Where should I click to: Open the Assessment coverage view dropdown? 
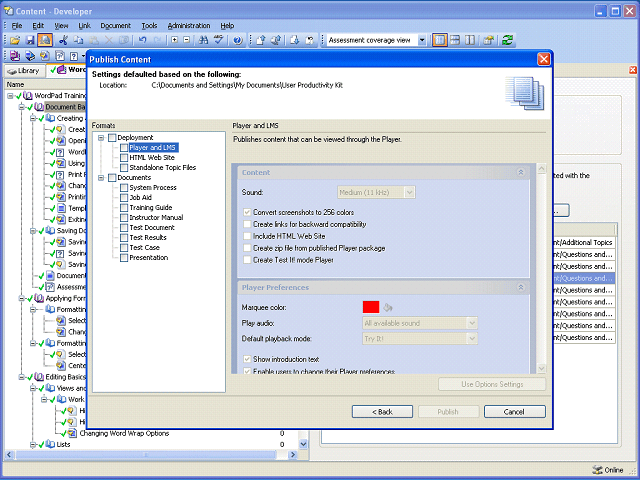(422, 40)
